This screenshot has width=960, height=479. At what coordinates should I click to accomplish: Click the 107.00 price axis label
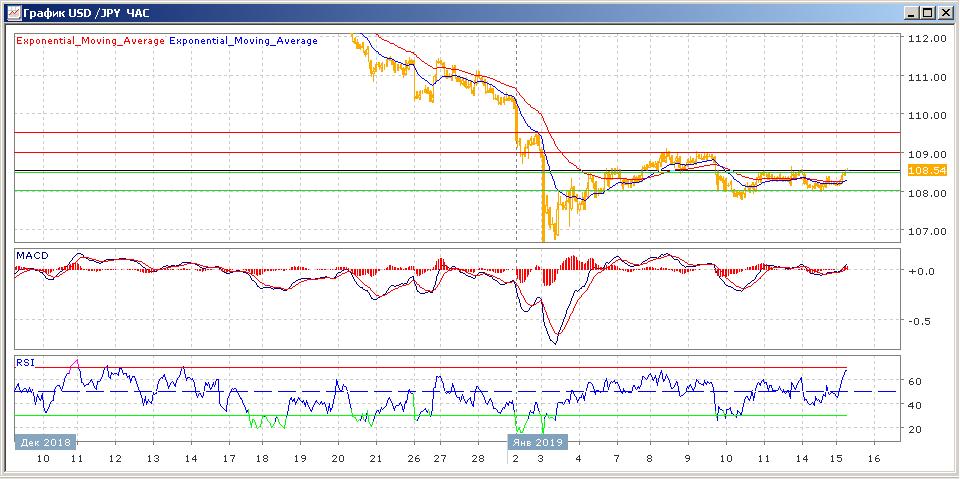click(x=926, y=231)
